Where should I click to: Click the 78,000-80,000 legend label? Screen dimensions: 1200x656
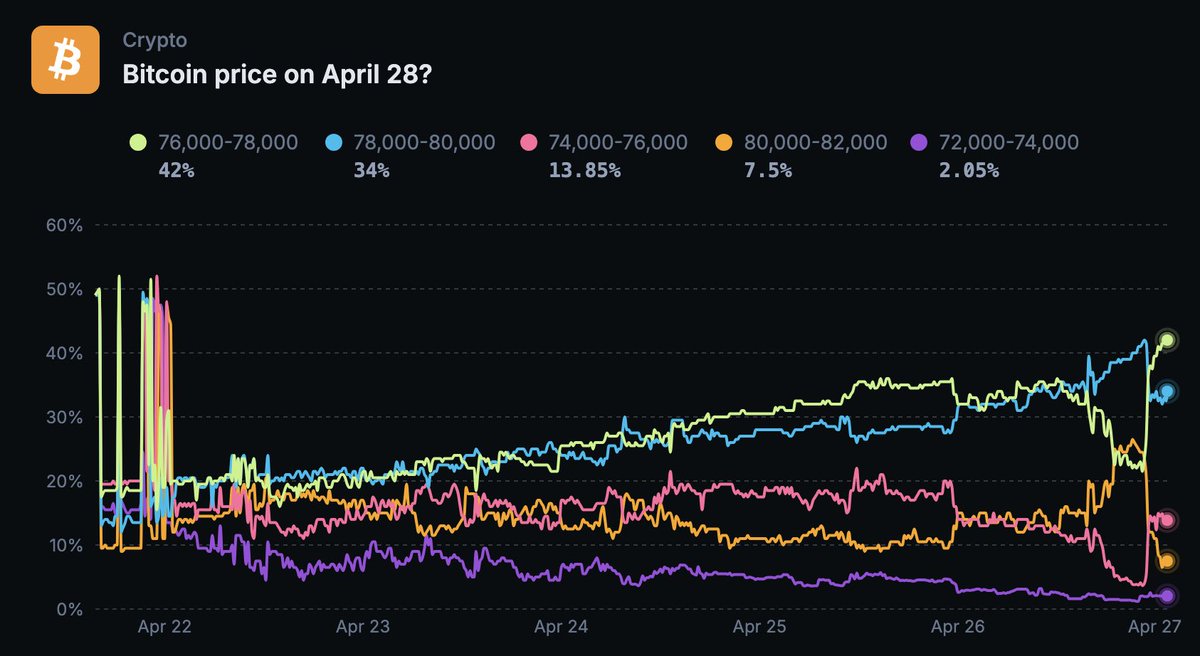(424, 143)
